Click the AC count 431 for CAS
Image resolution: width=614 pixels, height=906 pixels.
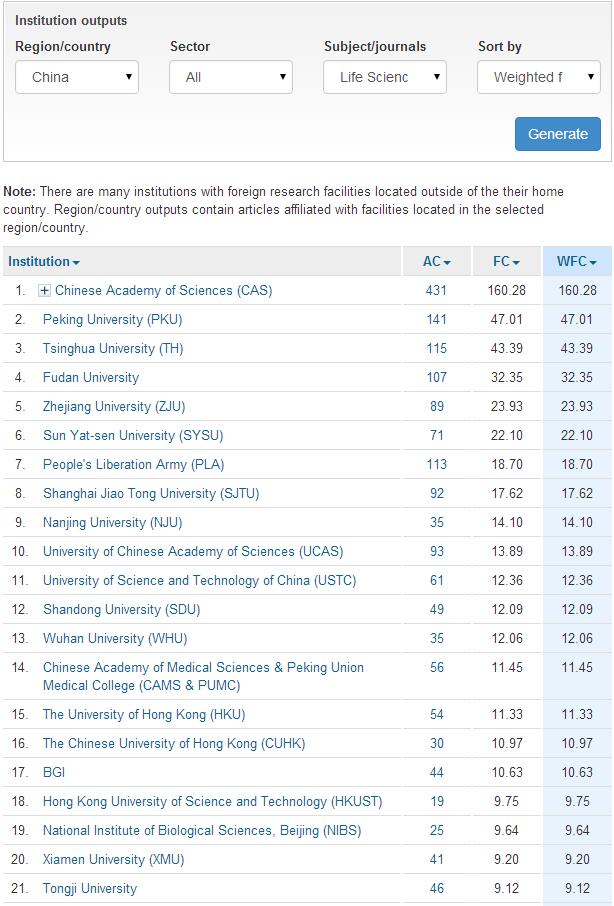point(435,291)
